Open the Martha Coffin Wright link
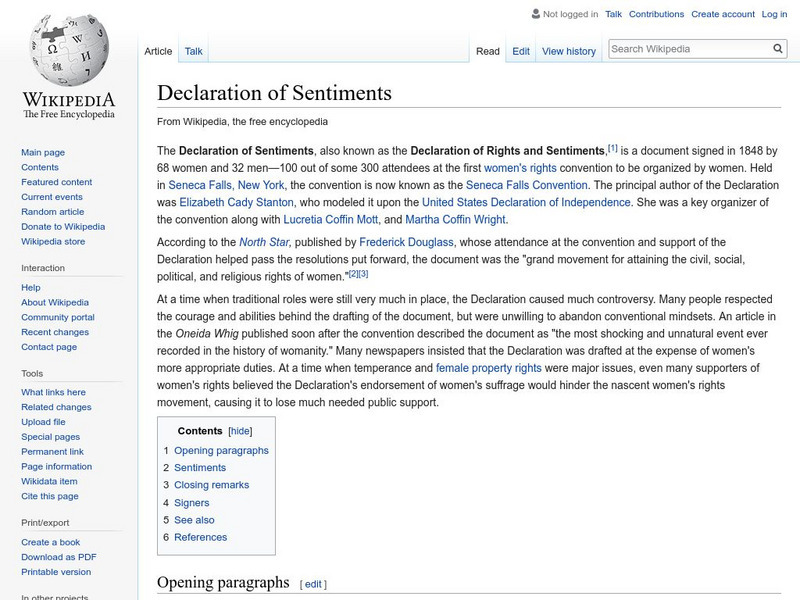This screenshot has width=800, height=600. [x=455, y=220]
